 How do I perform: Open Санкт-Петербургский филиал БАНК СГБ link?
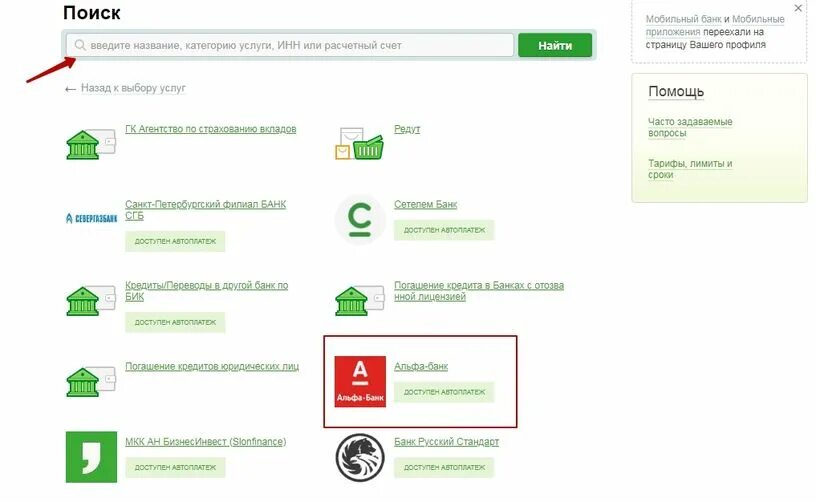(206, 210)
